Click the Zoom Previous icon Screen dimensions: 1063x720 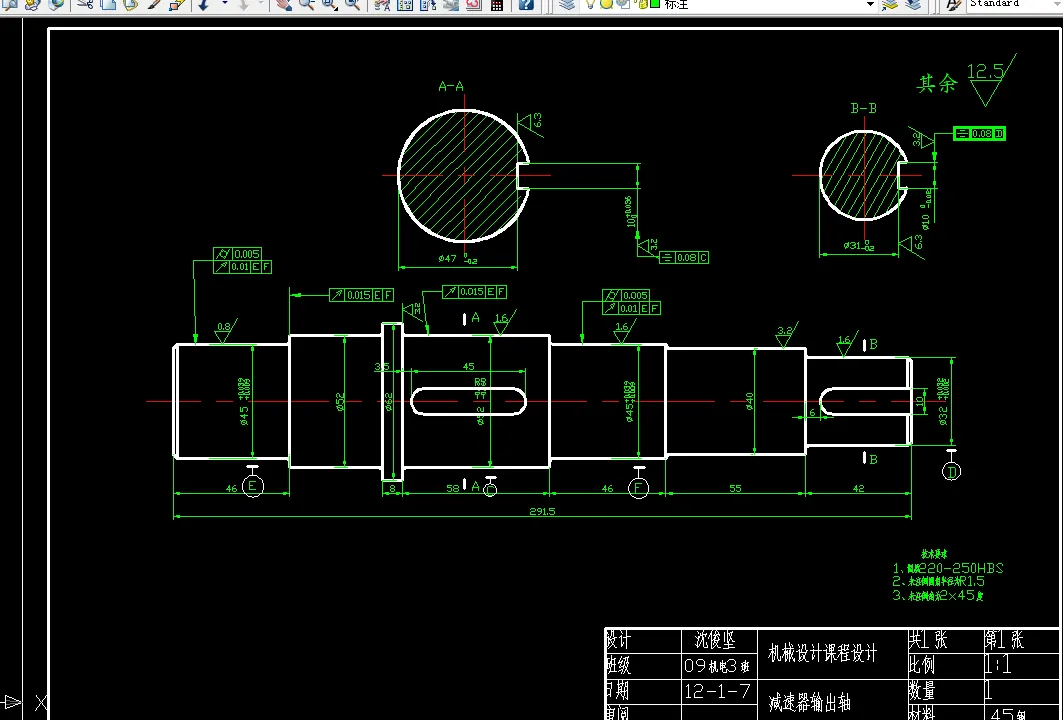353,5
